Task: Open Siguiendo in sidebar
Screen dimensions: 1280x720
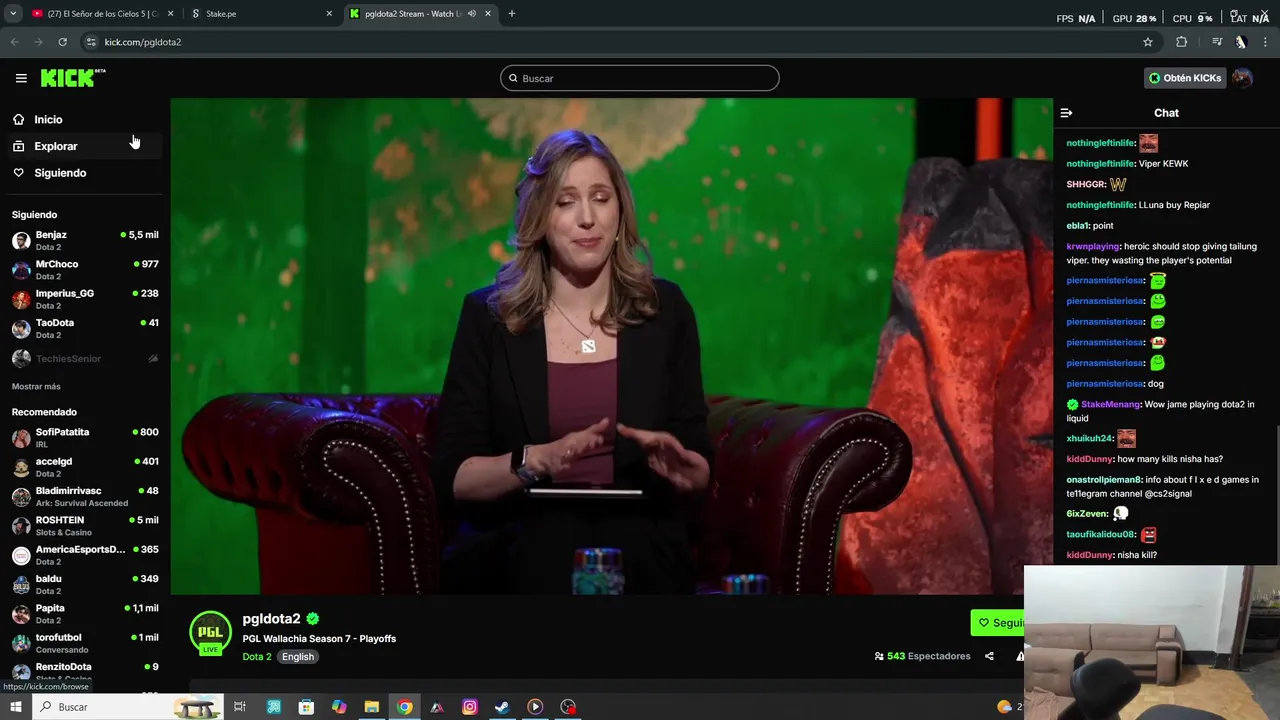Action: (x=60, y=173)
